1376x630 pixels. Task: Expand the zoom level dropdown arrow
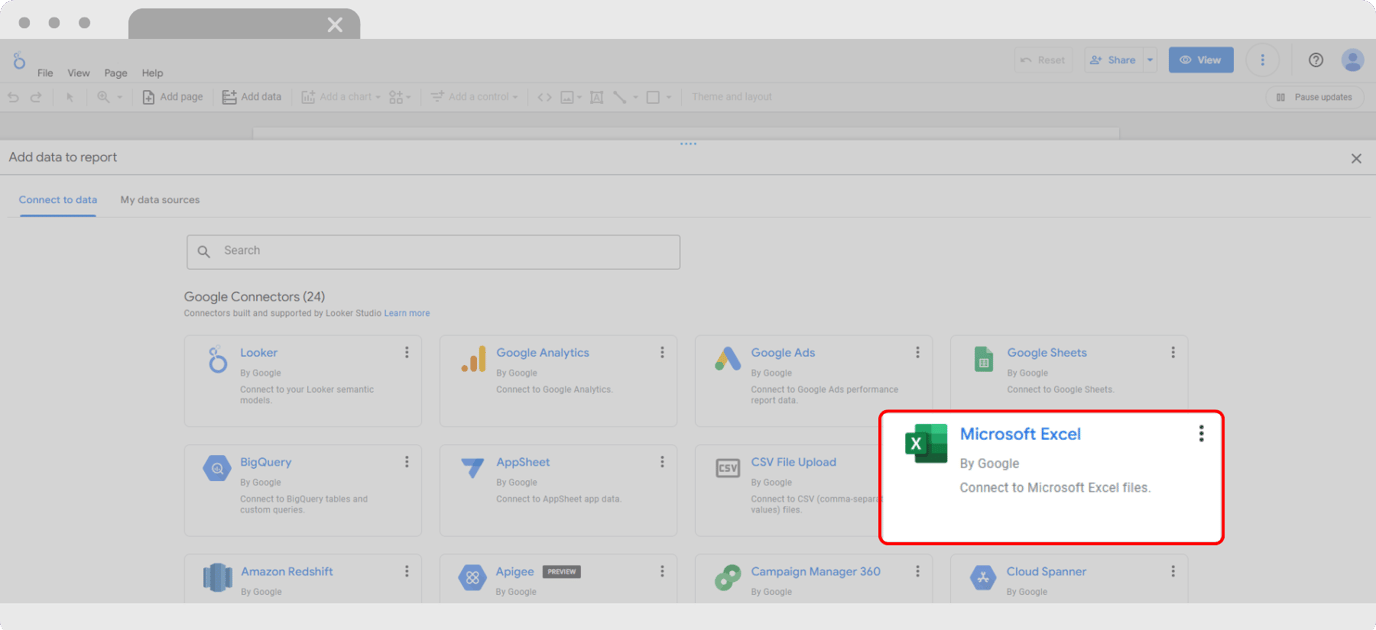click(x=120, y=97)
